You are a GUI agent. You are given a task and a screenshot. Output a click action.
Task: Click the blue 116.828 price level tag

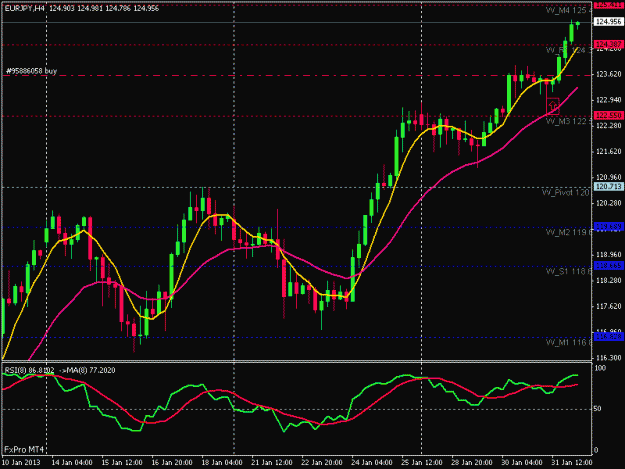point(608,337)
